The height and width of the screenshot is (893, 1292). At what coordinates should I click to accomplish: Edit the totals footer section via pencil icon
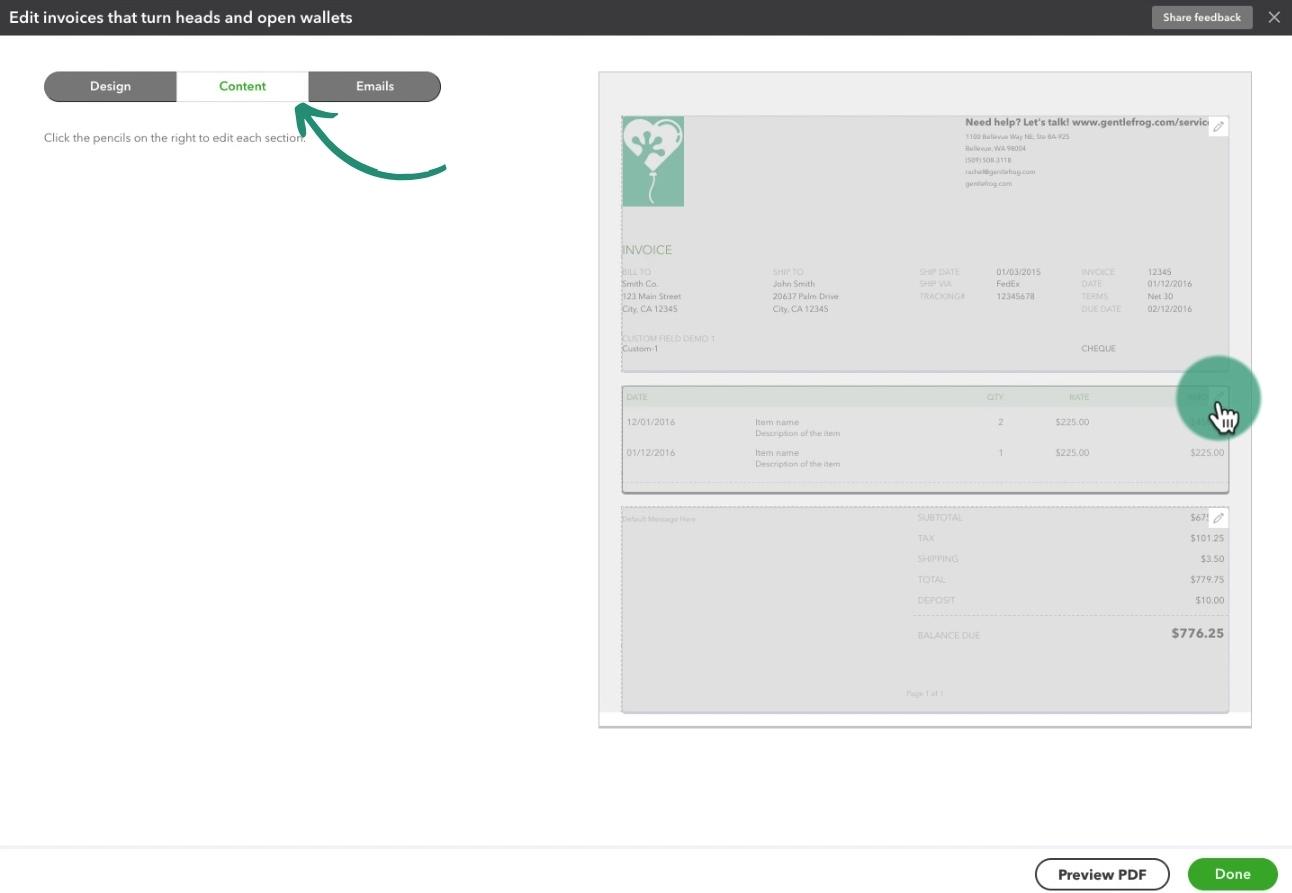tap(1218, 518)
